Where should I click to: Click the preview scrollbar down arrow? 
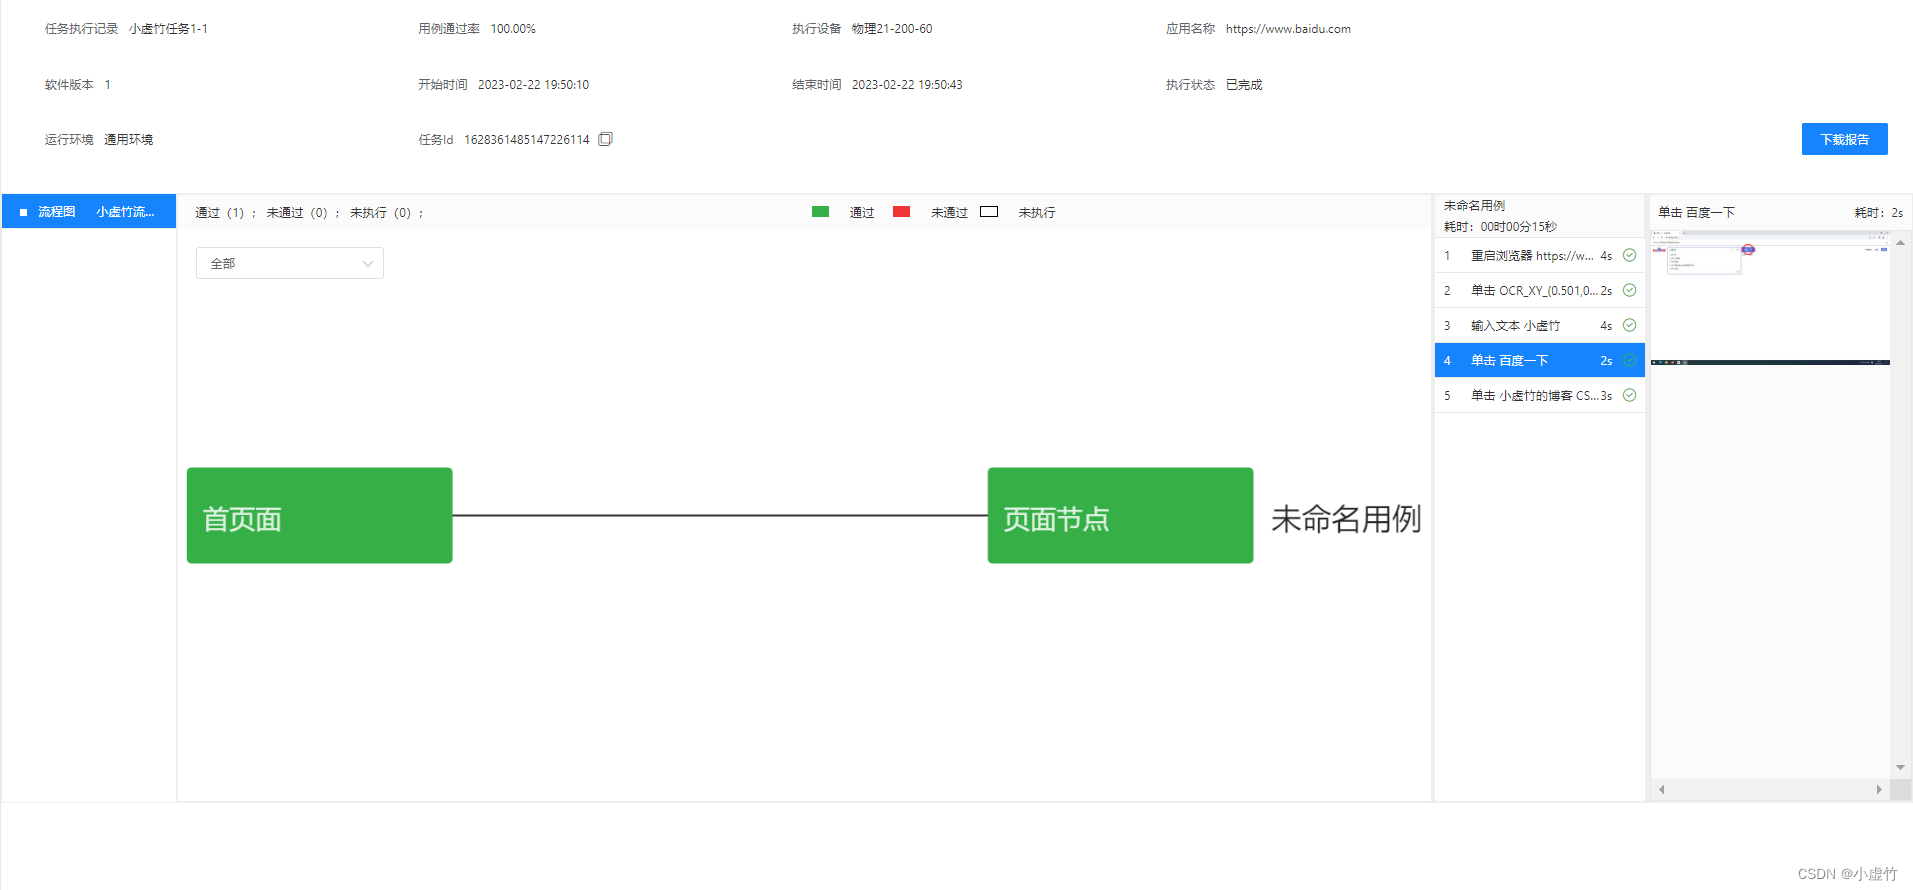click(1900, 768)
